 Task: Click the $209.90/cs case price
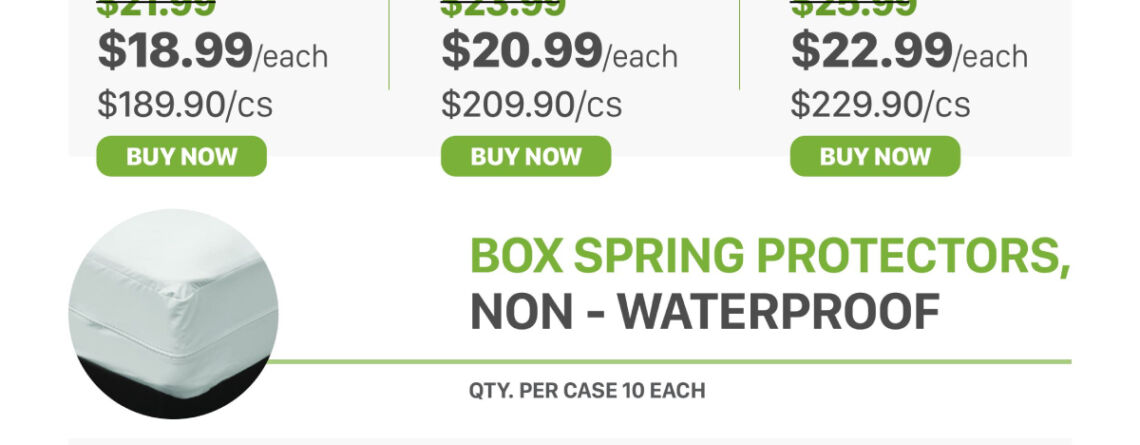tap(531, 104)
